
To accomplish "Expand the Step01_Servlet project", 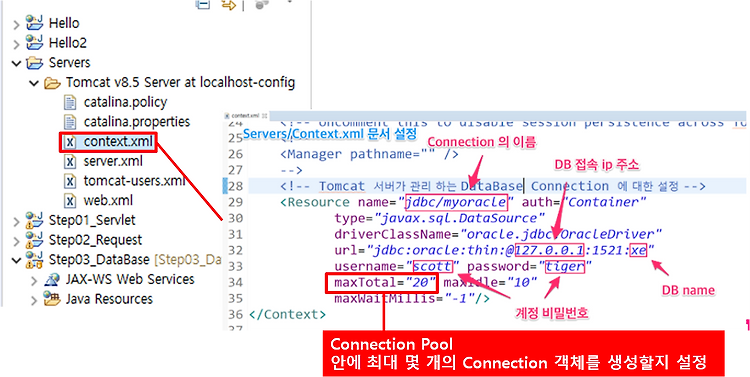I will click(x=16, y=221).
